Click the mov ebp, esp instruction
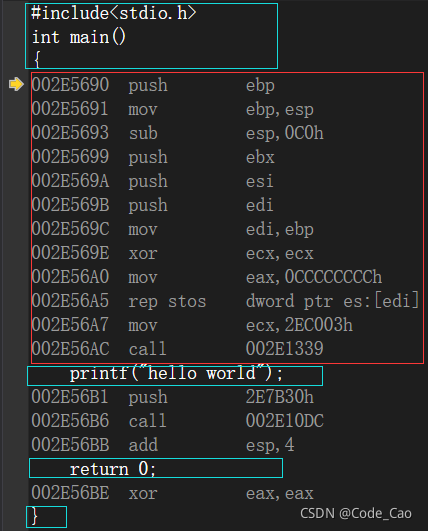This screenshot has width=428, height=531. [173, 109]
